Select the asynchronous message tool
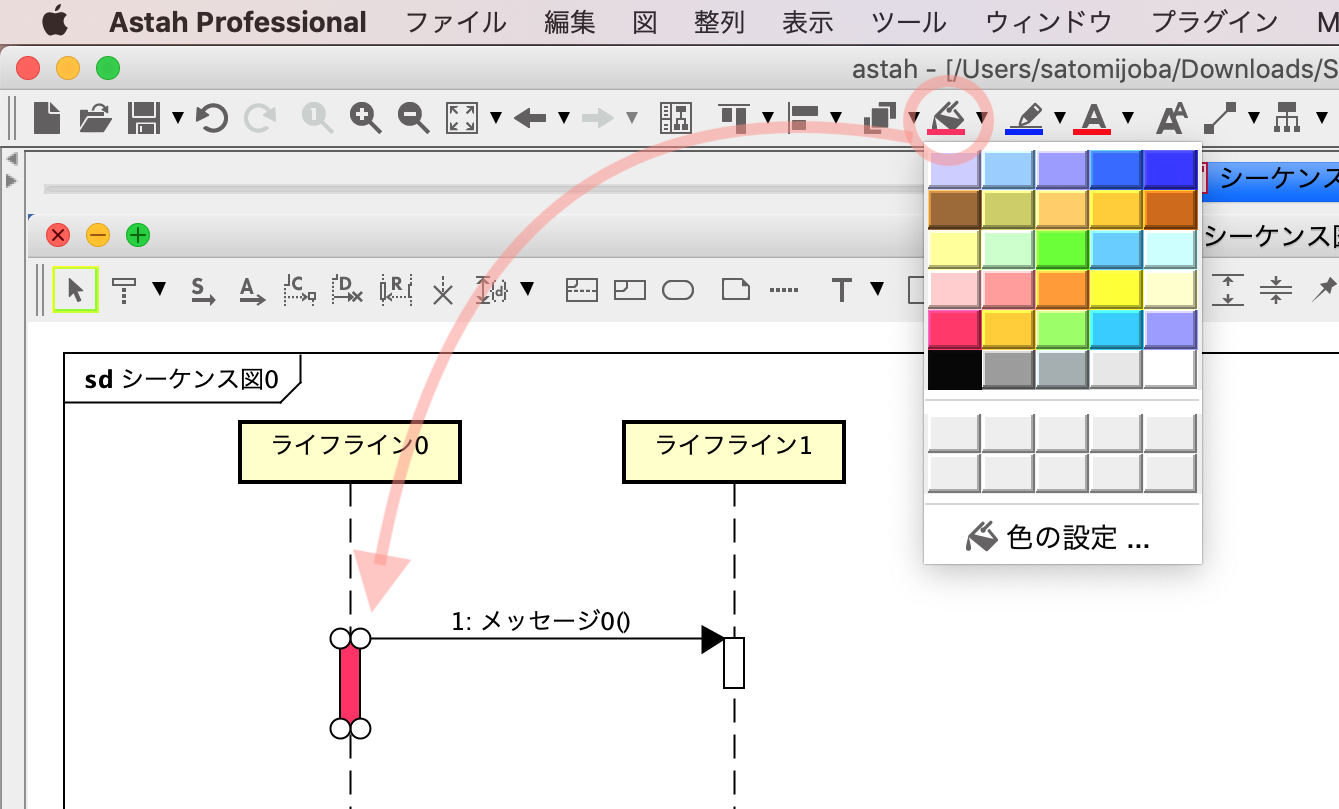 (251, 291)
